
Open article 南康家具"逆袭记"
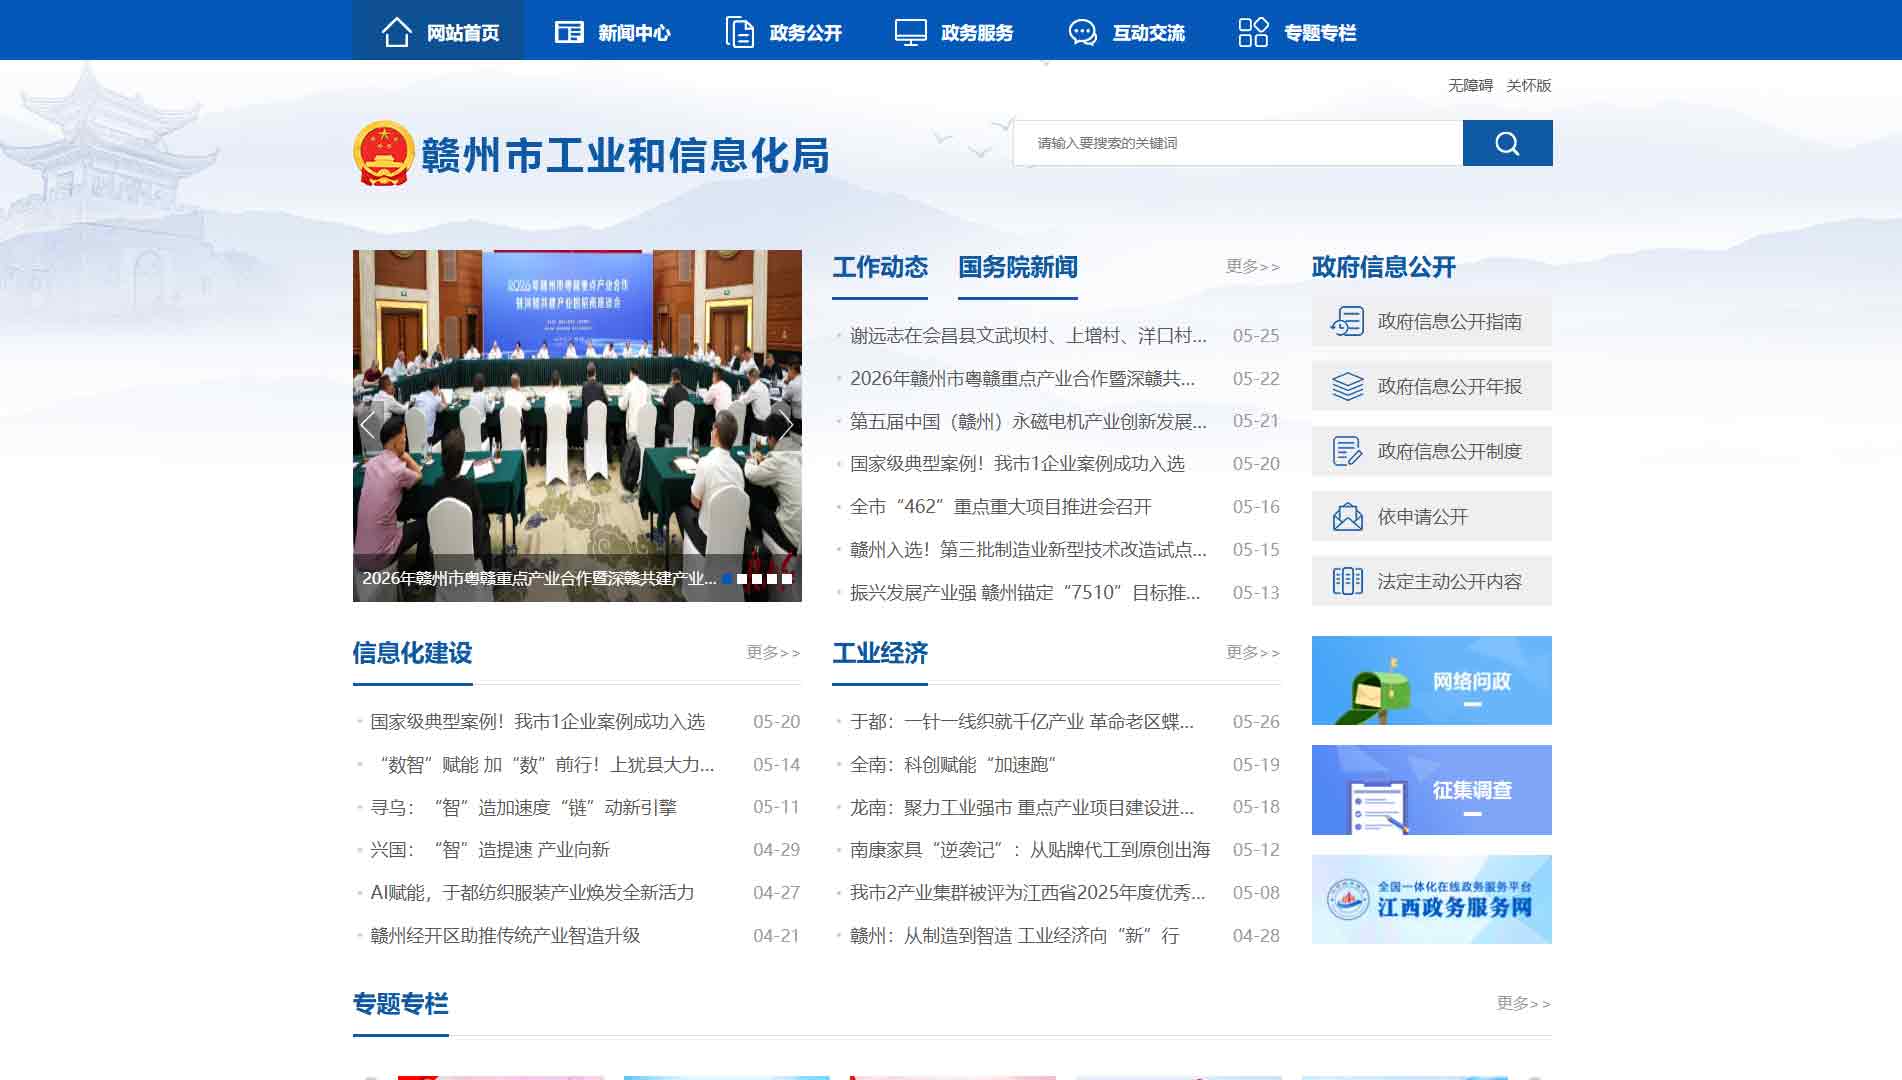[x=1030, y=850]
